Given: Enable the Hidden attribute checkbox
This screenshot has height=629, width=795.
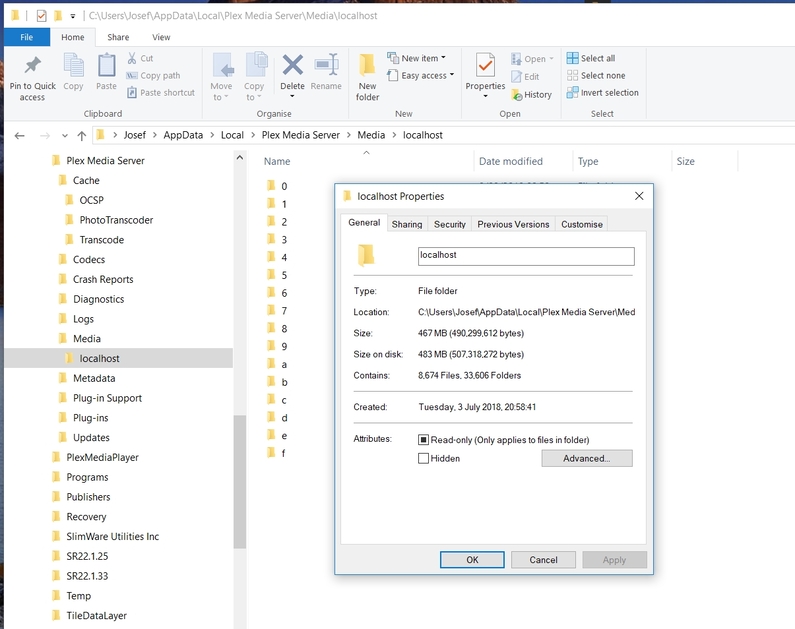Looking at the screenshot, I should (424, 458).
